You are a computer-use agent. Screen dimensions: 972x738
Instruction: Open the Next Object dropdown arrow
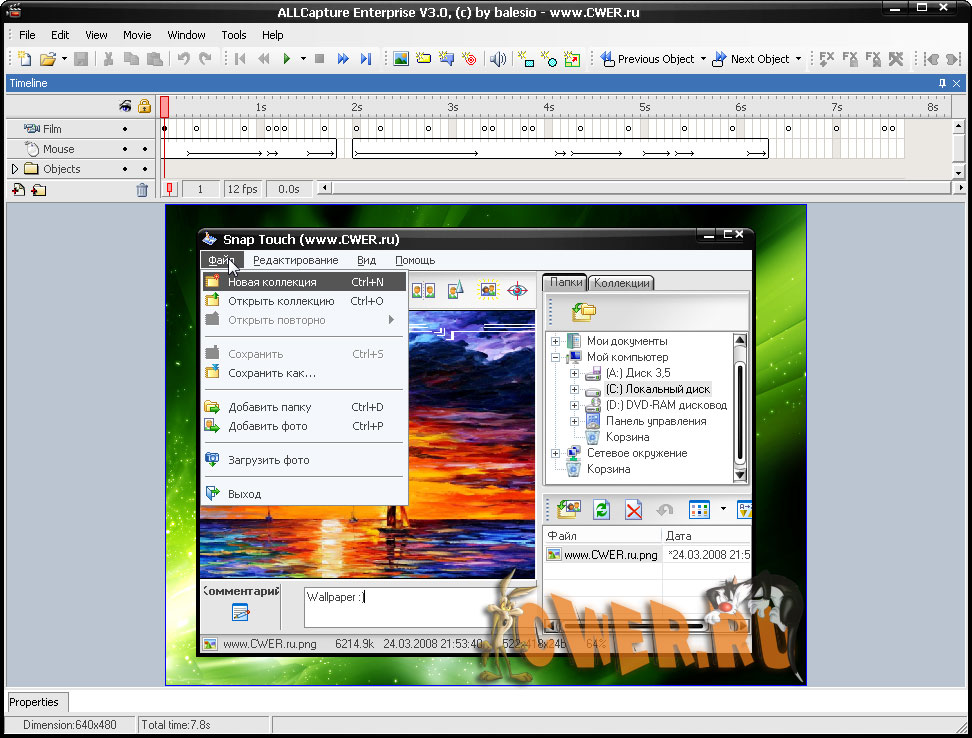tap(798, 59)
